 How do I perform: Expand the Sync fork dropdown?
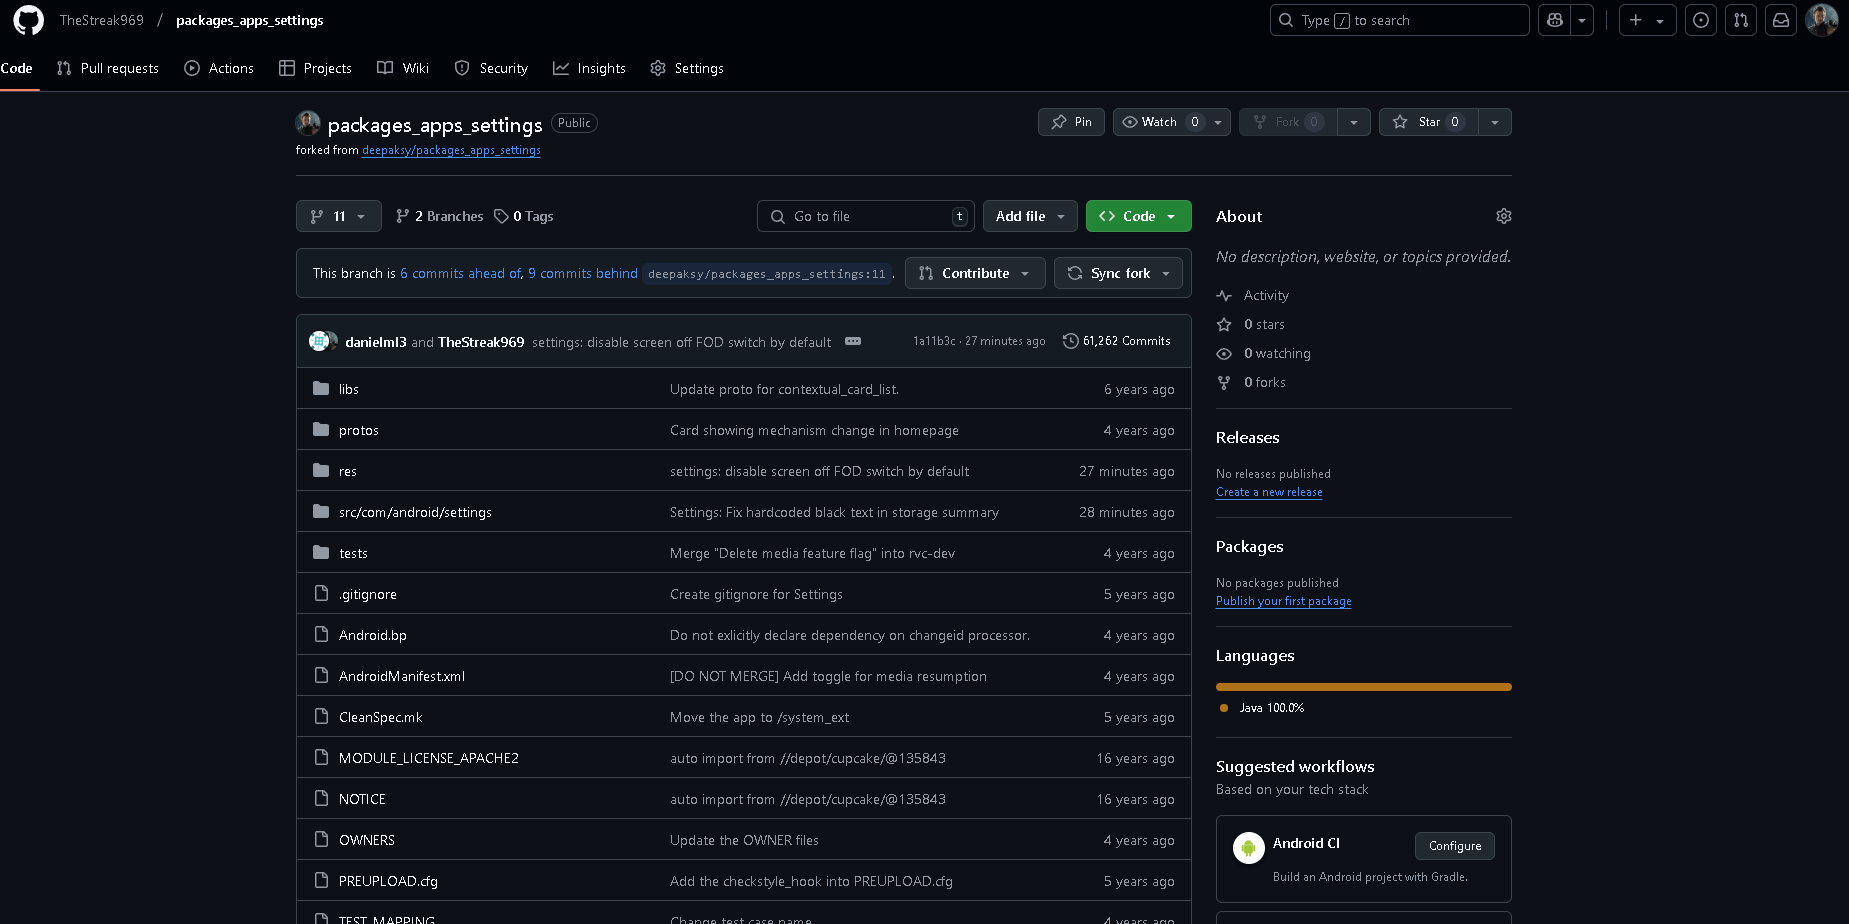click(1118, 273)
